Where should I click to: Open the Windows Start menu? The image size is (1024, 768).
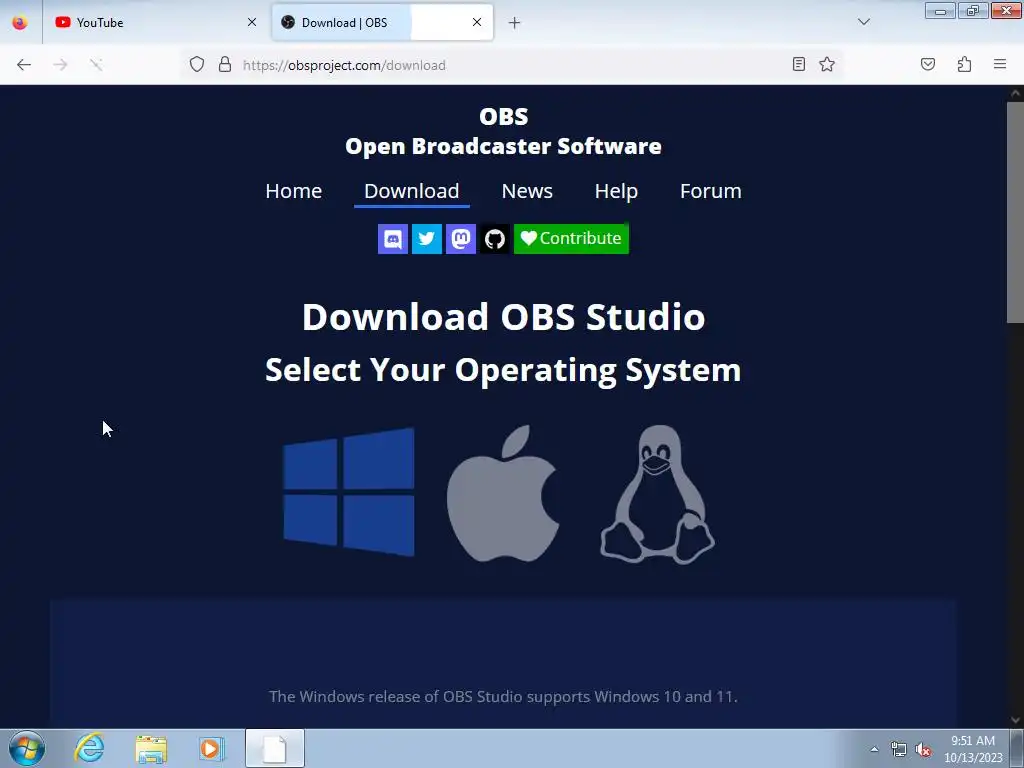[x=27, y=748]
